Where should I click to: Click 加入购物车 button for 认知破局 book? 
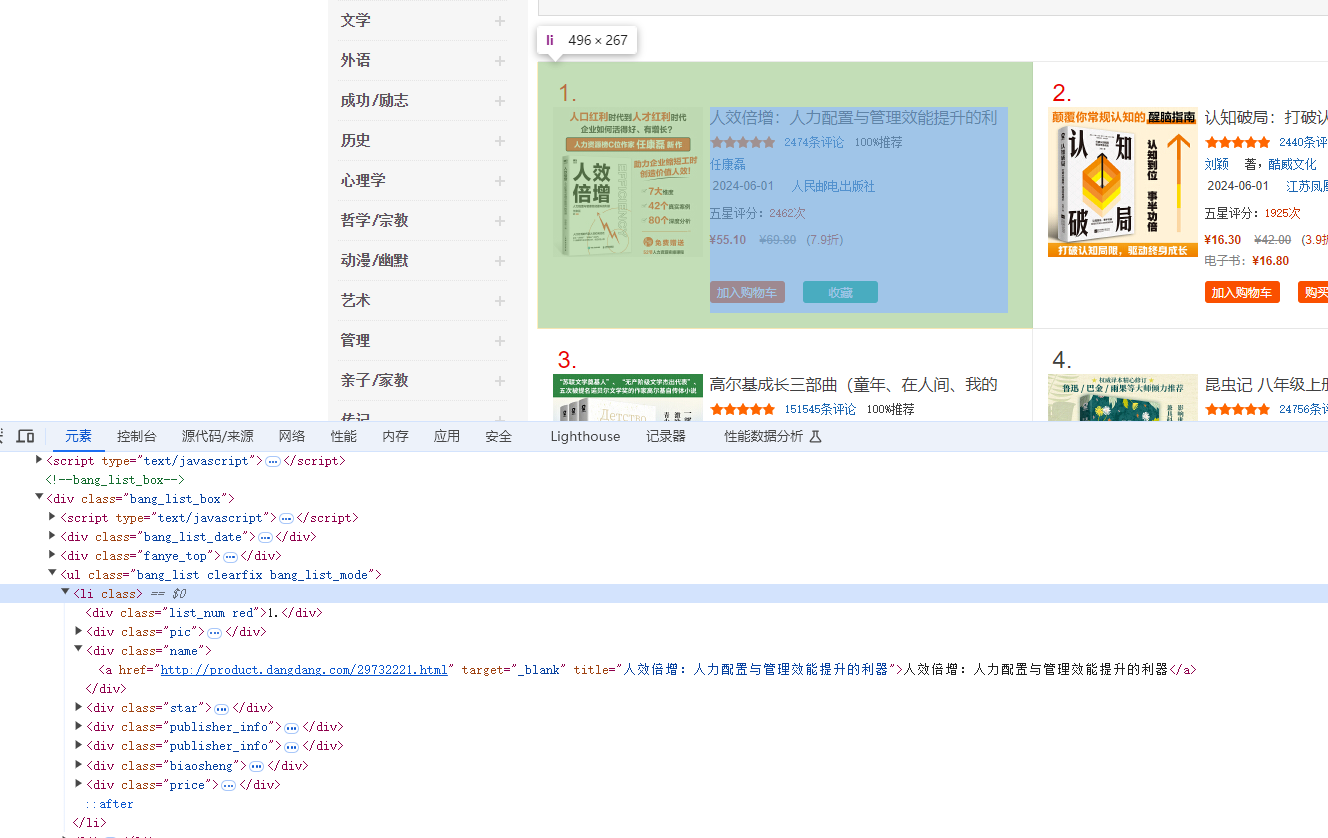tap(1242, 292)
